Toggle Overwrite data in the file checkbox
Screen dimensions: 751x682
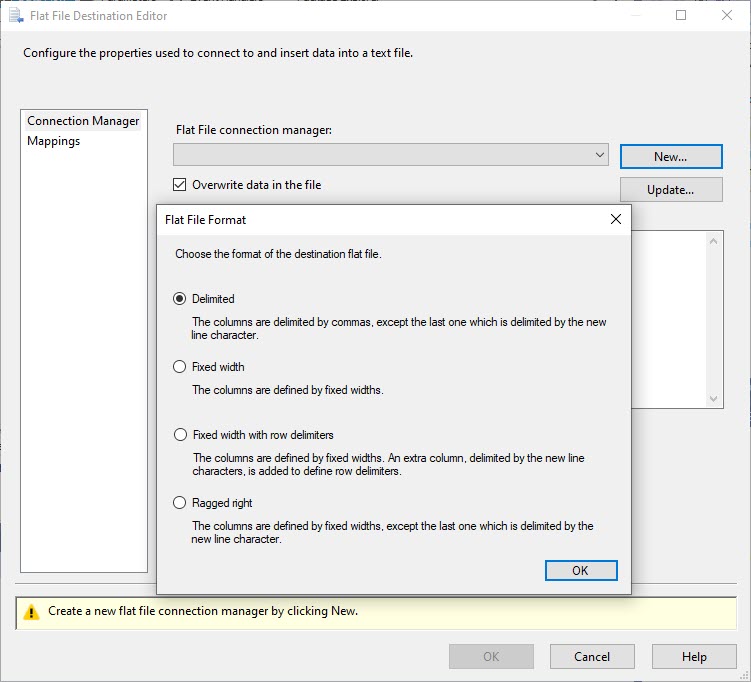pos(180,185)
